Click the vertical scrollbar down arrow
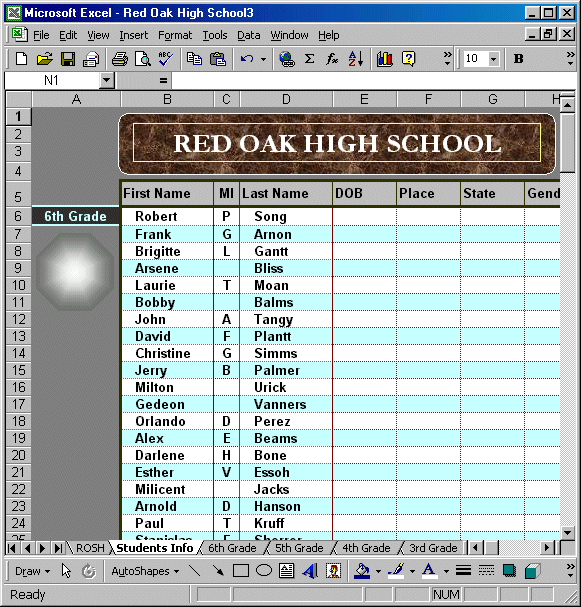Viewport: 581px width, 607px height. pyautogui.click(x=567, y=533)
